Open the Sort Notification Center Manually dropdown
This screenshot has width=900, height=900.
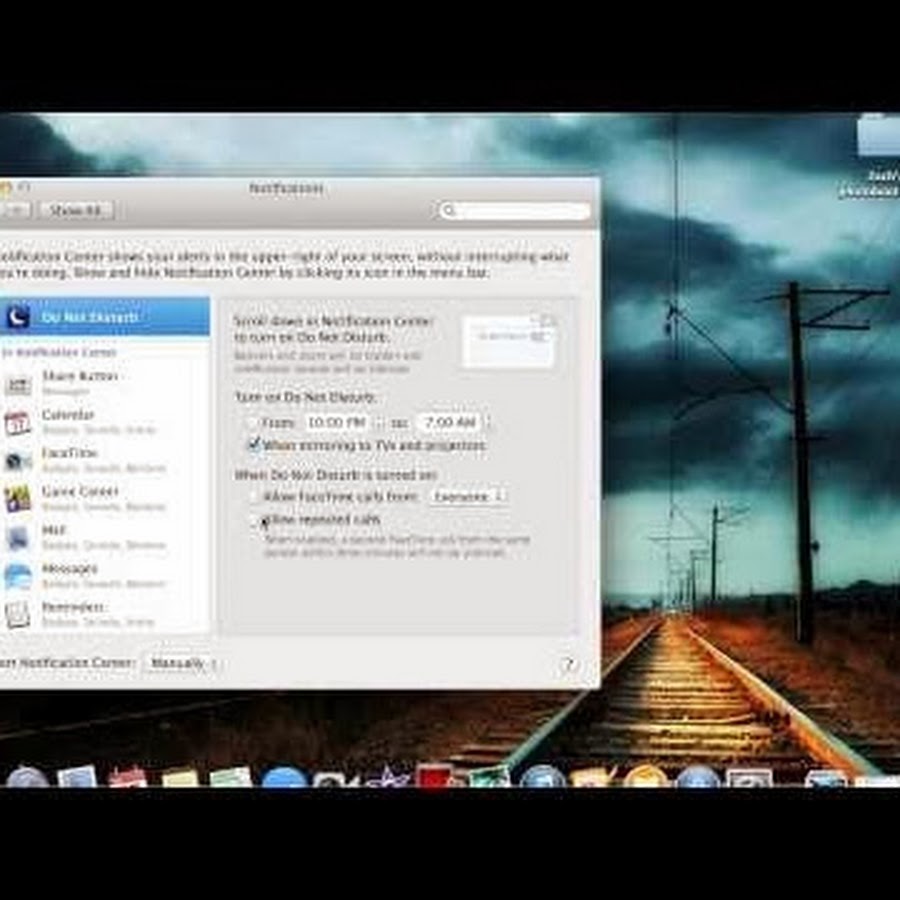coord(183,663)
